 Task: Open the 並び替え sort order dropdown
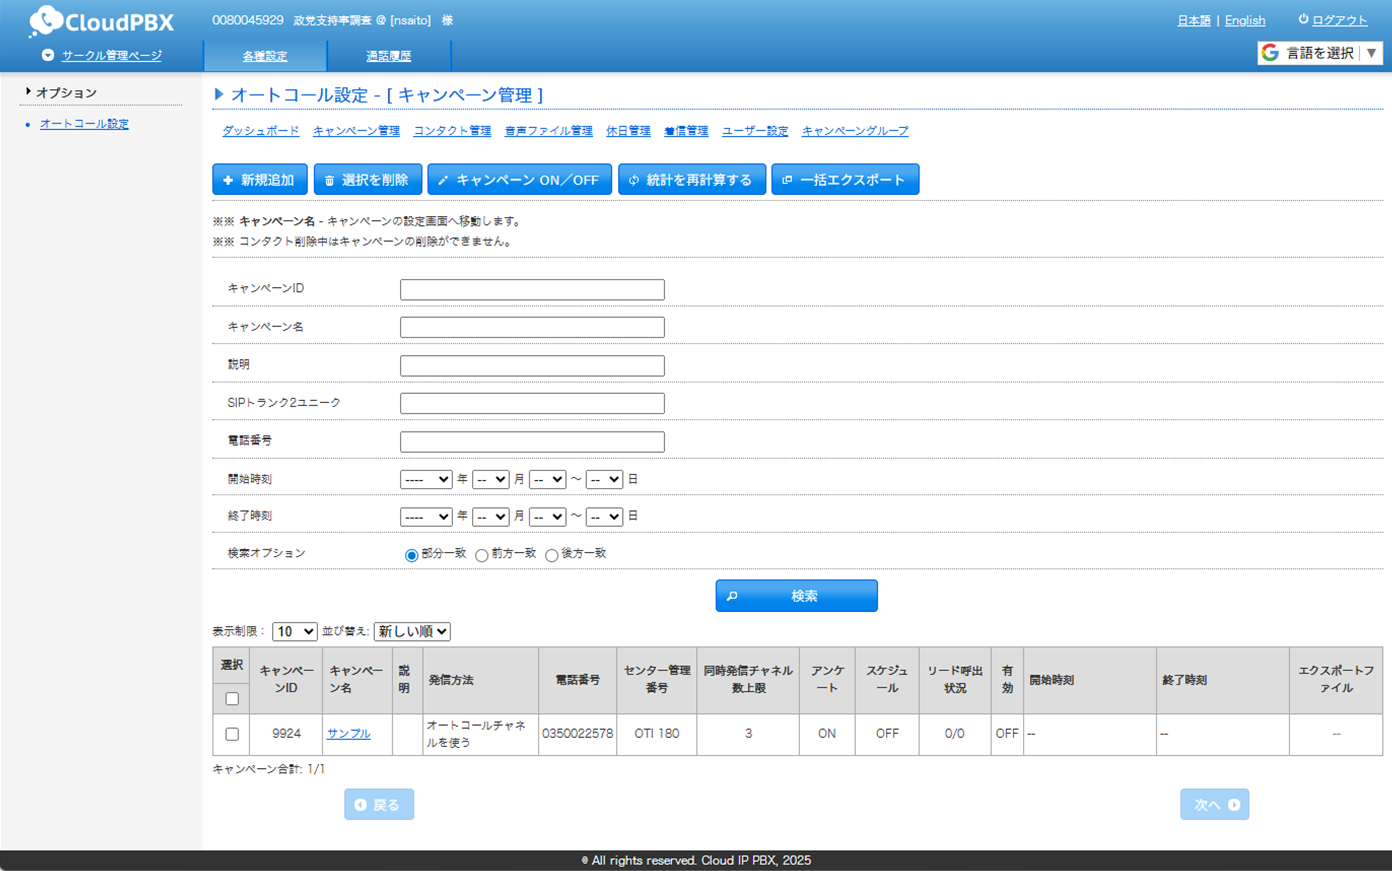tap(412, 632)
